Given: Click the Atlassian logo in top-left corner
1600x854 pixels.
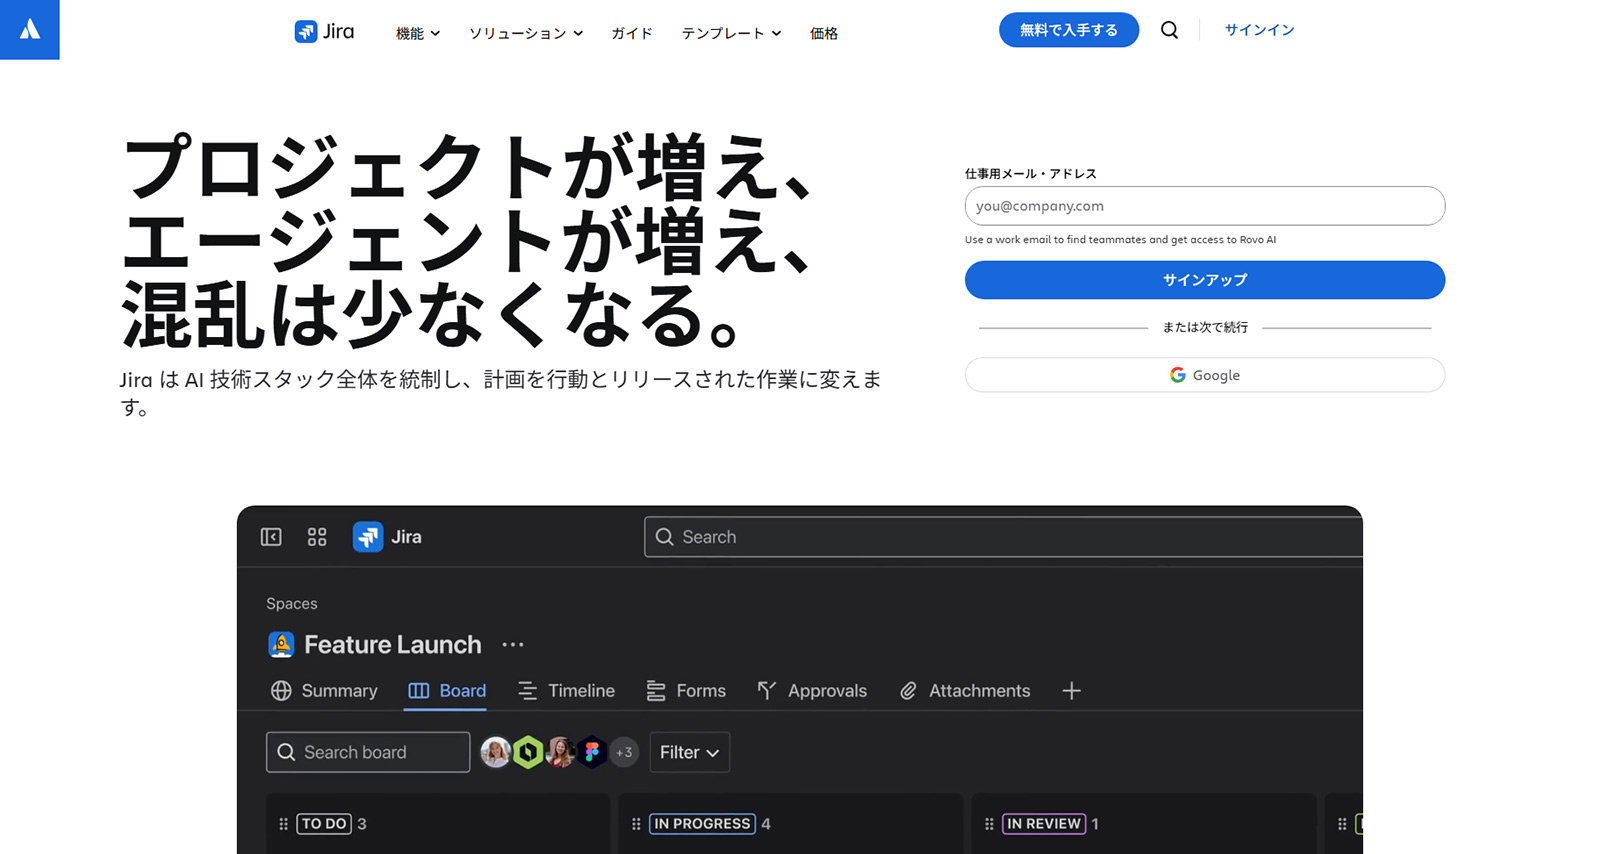Looking at the screenshot, I should tap(30, 29).
